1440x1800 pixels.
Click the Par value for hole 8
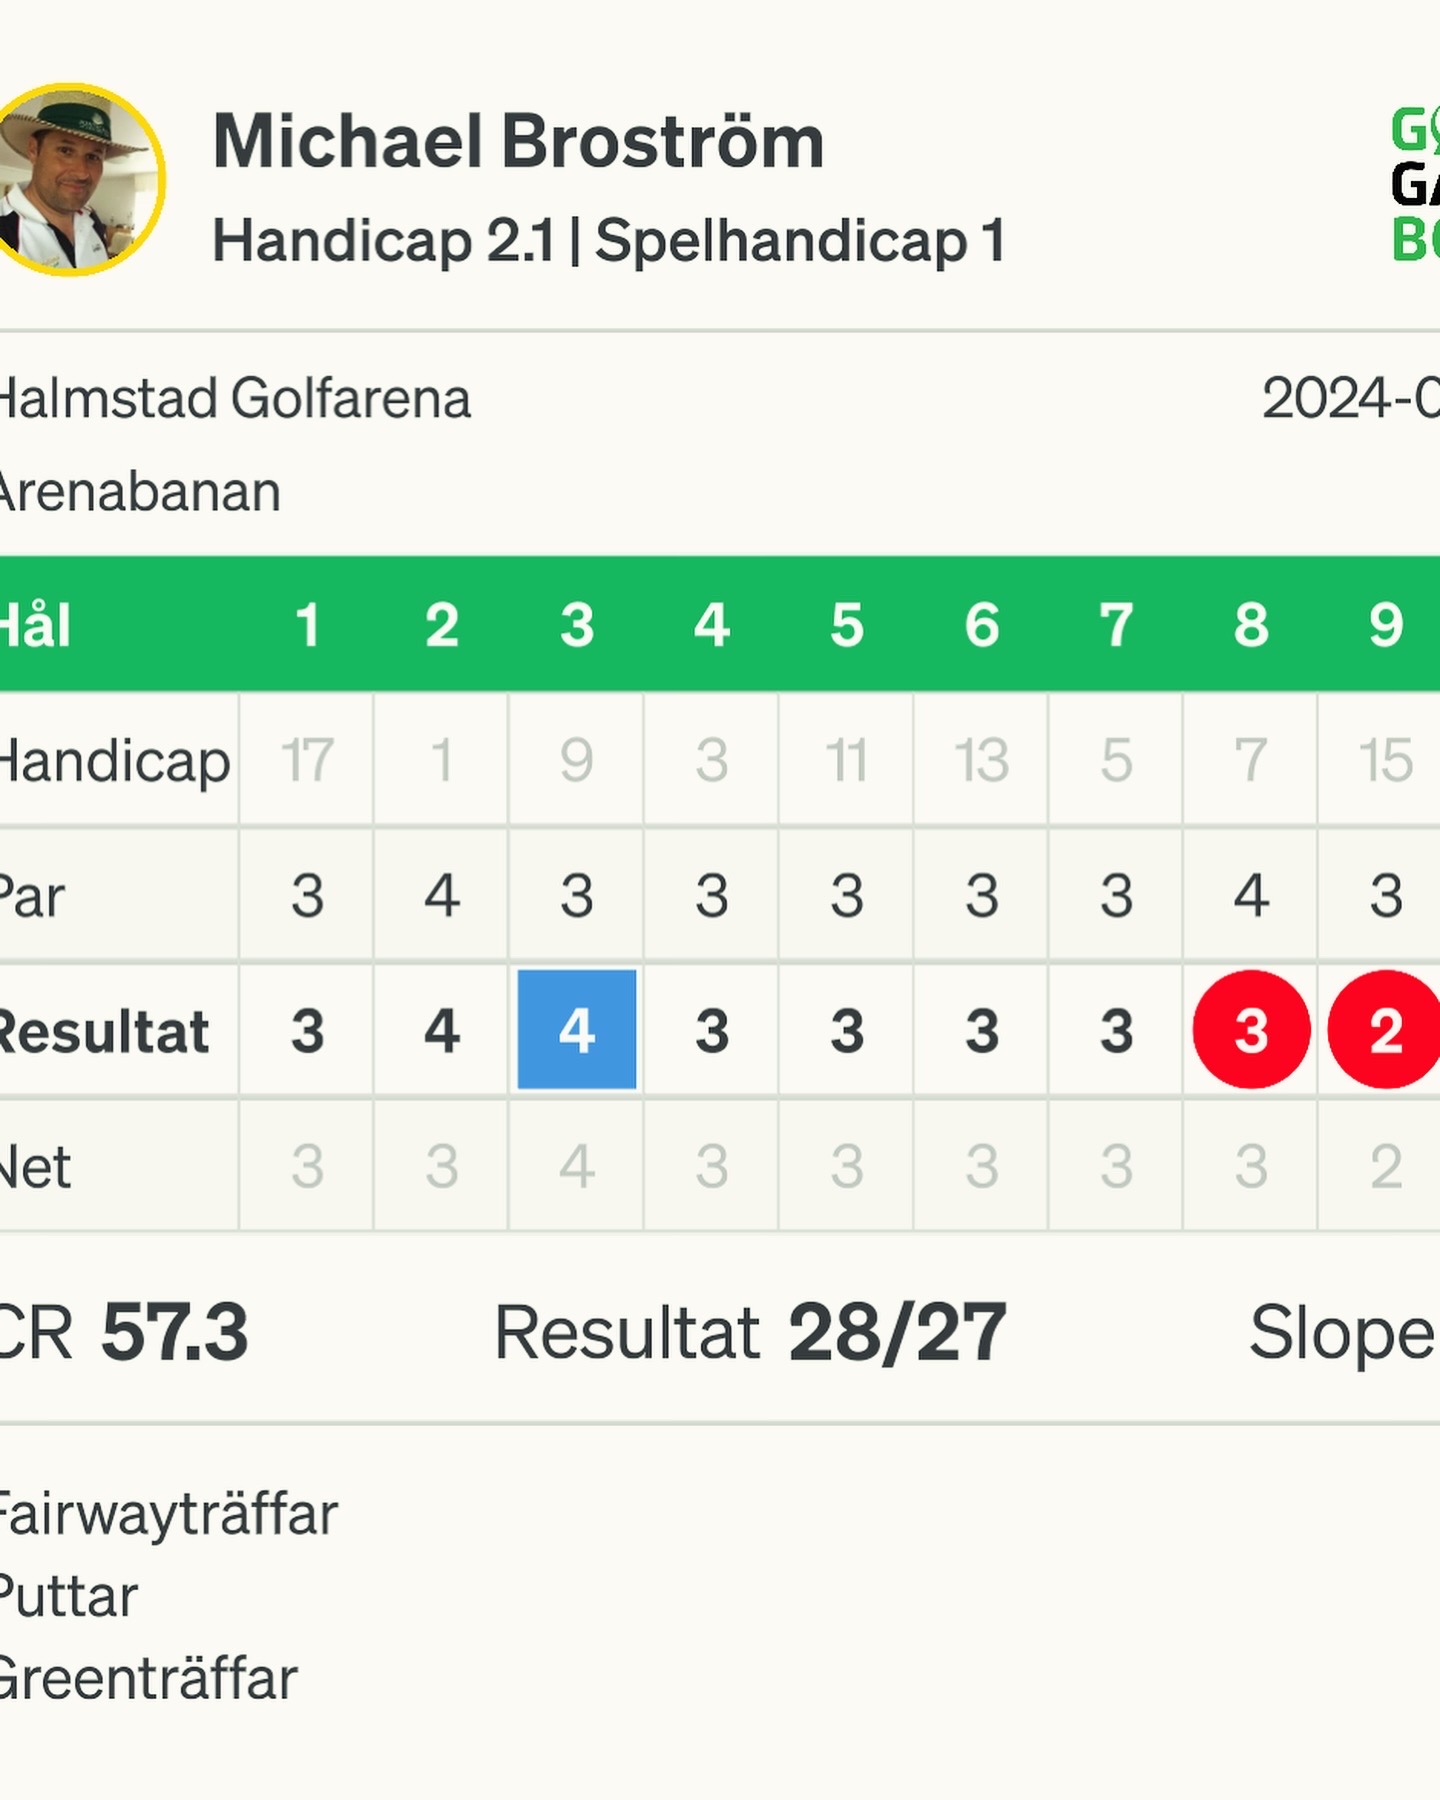point(1251,895)
